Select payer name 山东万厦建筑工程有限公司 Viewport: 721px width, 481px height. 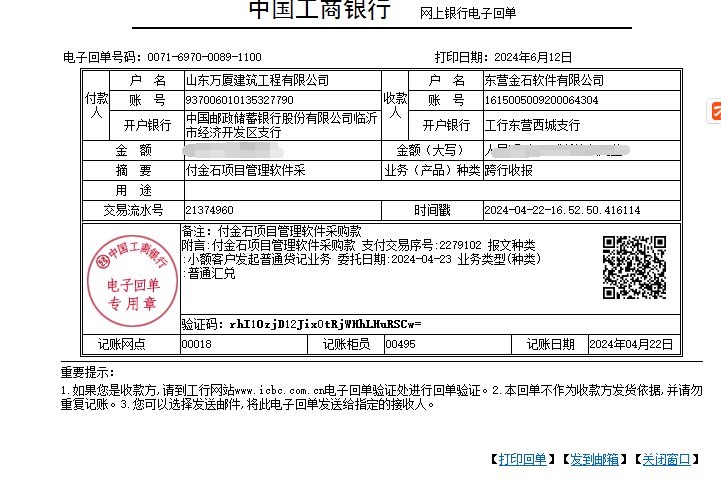[x=258, y=80]
